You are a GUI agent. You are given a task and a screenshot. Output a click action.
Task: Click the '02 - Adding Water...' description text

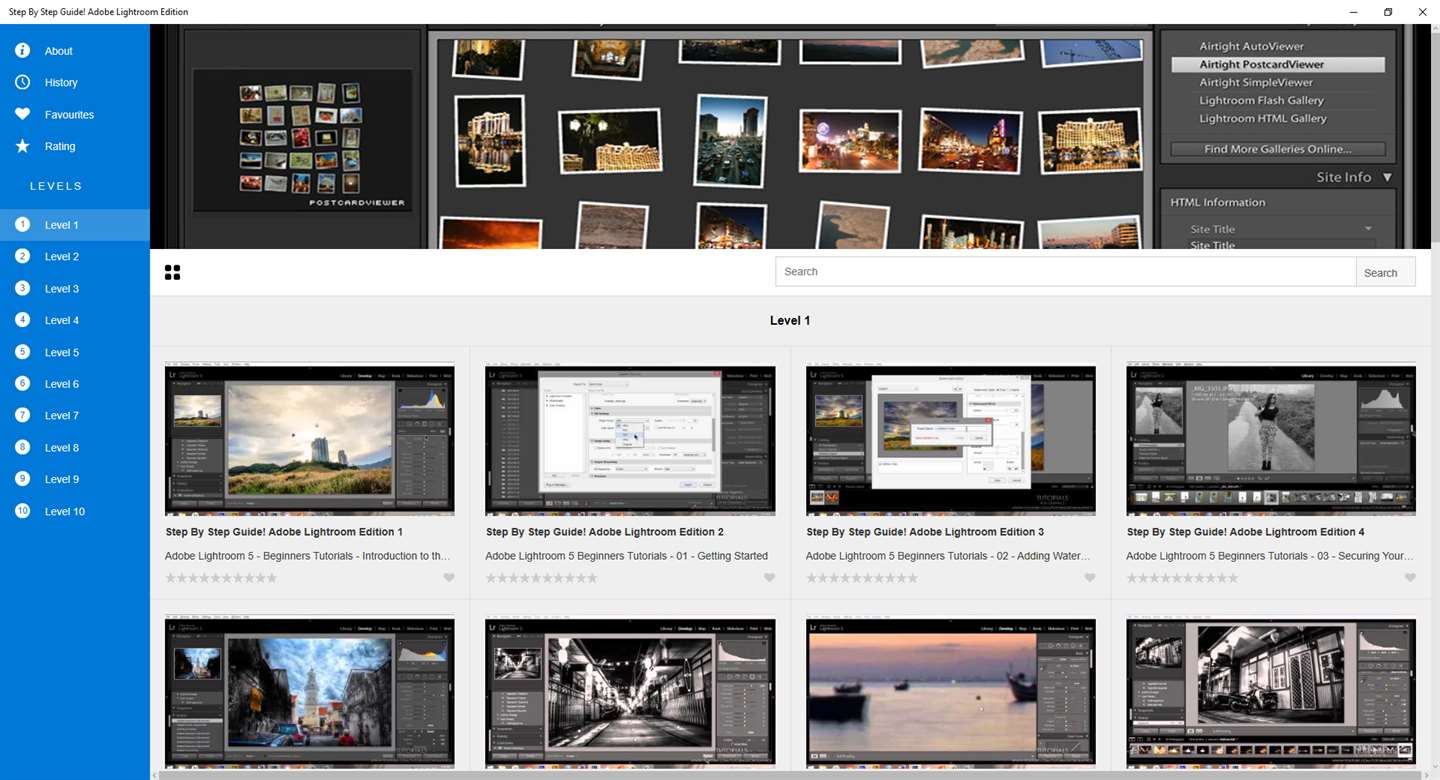coord(949,556)
